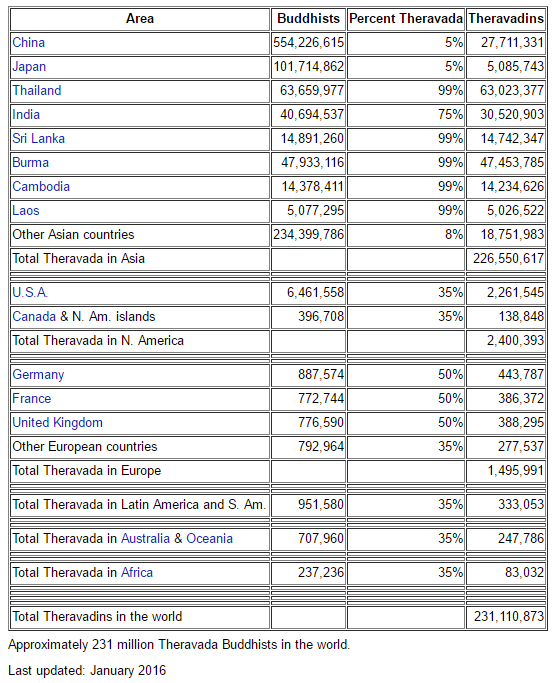Open the China link
The image size is (553, 683).
click(x=28, y=43)
